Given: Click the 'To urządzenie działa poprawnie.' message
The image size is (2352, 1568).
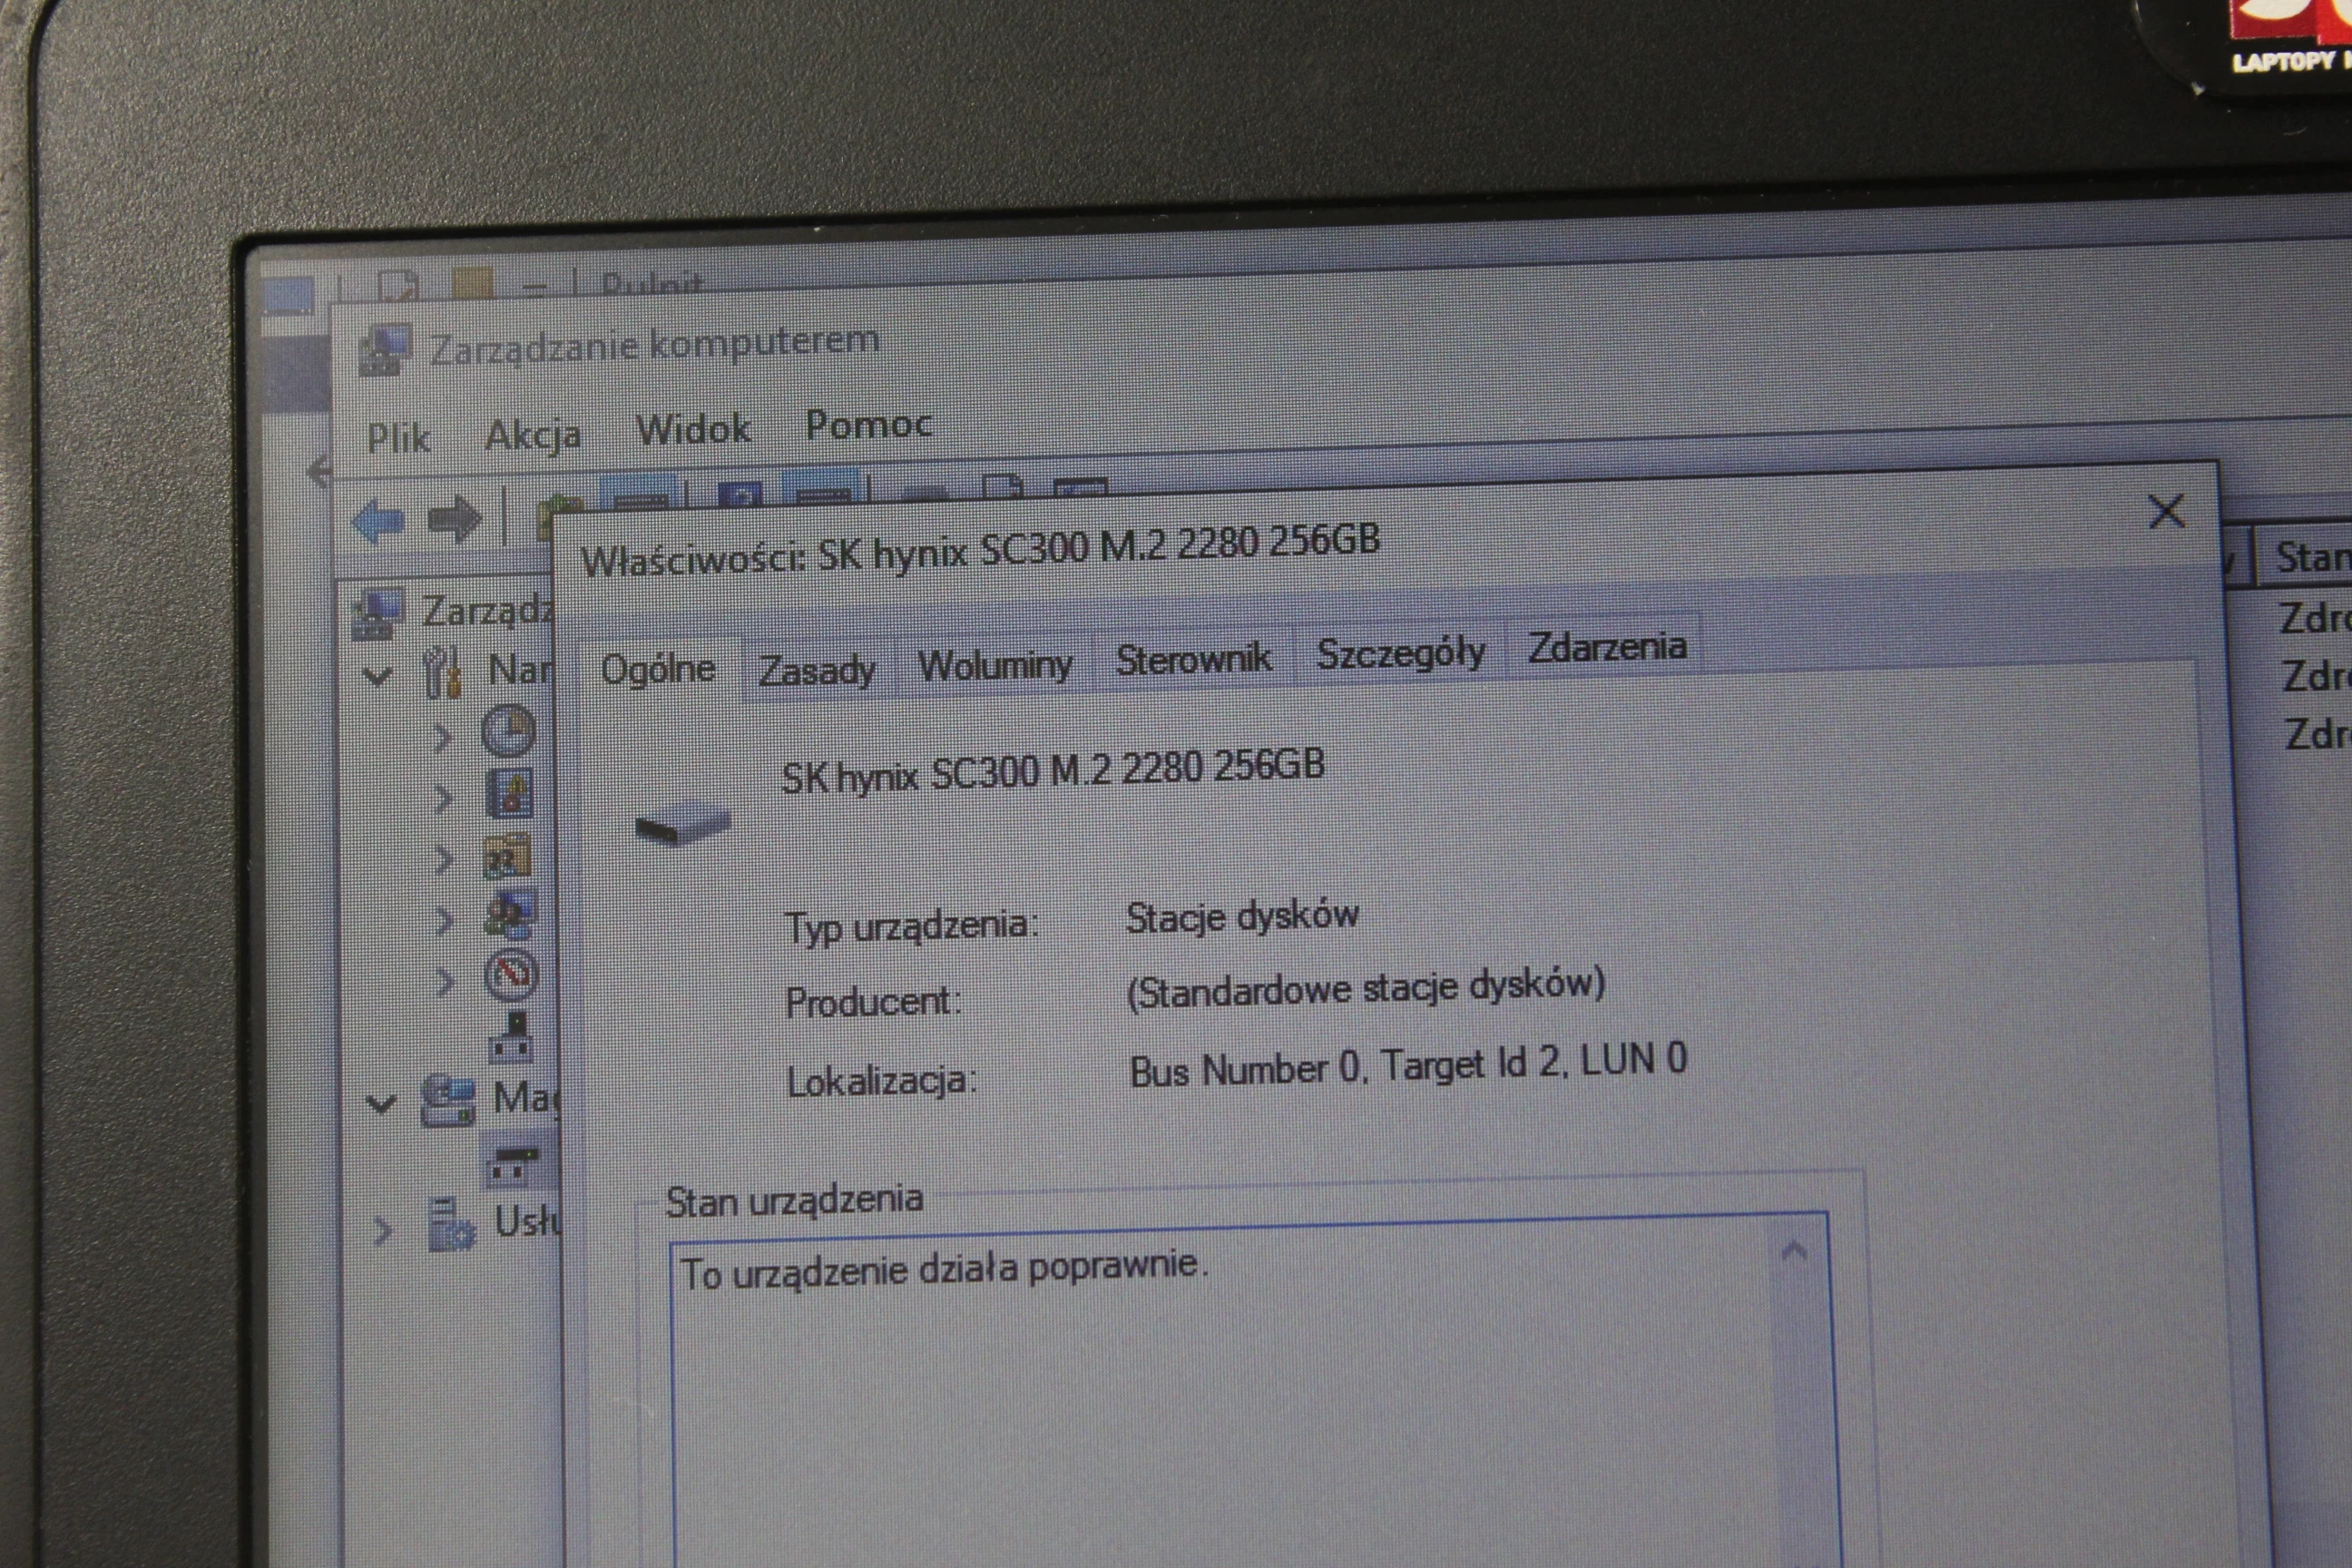Looking at the screenshot, I should 944,1269.
